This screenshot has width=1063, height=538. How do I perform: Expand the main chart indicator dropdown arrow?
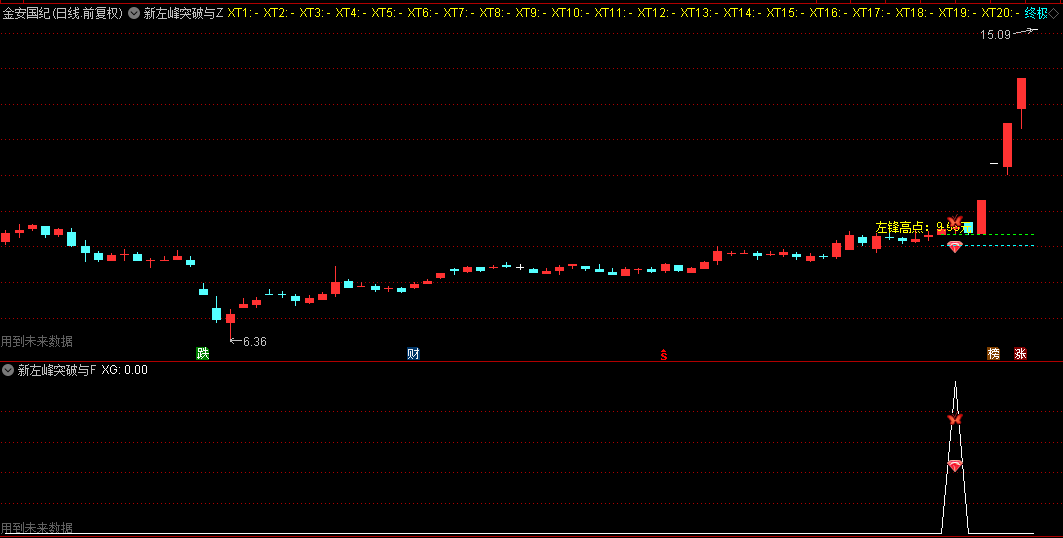(134, 13)
